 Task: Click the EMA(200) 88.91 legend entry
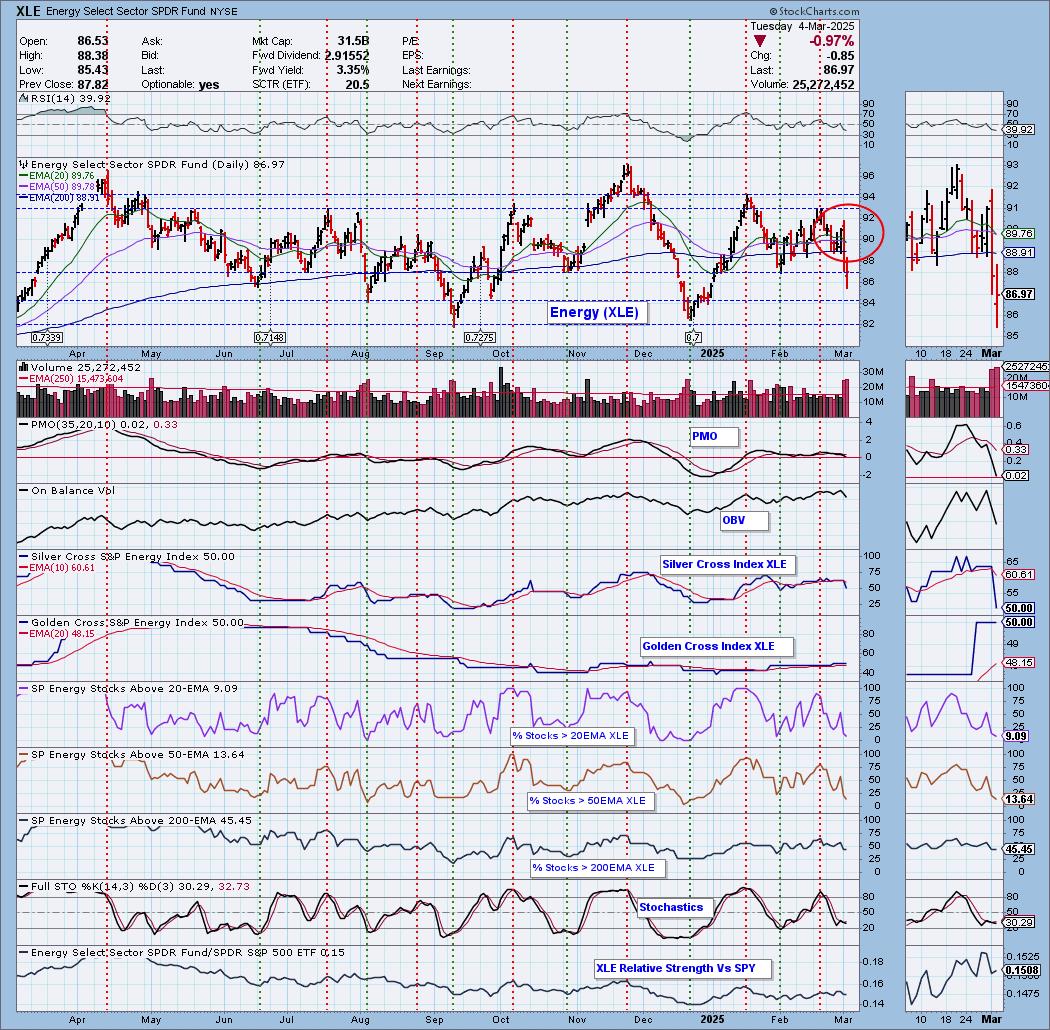pyautogui.click(x=59, y=198)
